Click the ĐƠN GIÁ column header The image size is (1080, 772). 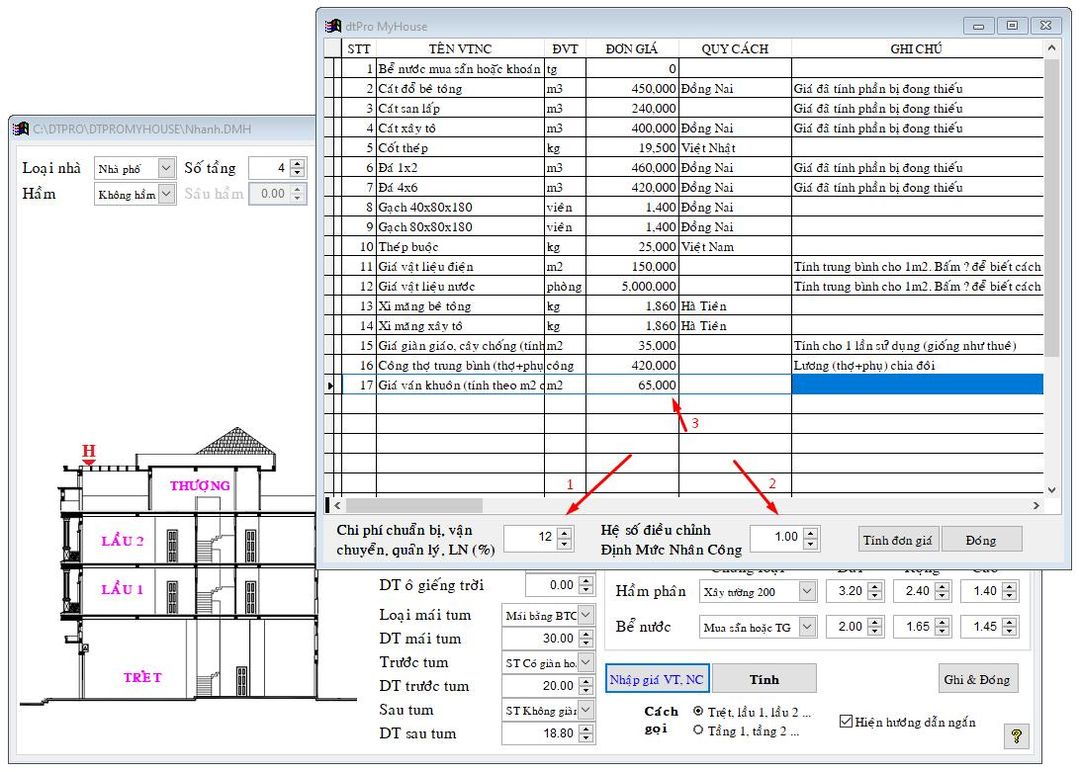[632, 48]
